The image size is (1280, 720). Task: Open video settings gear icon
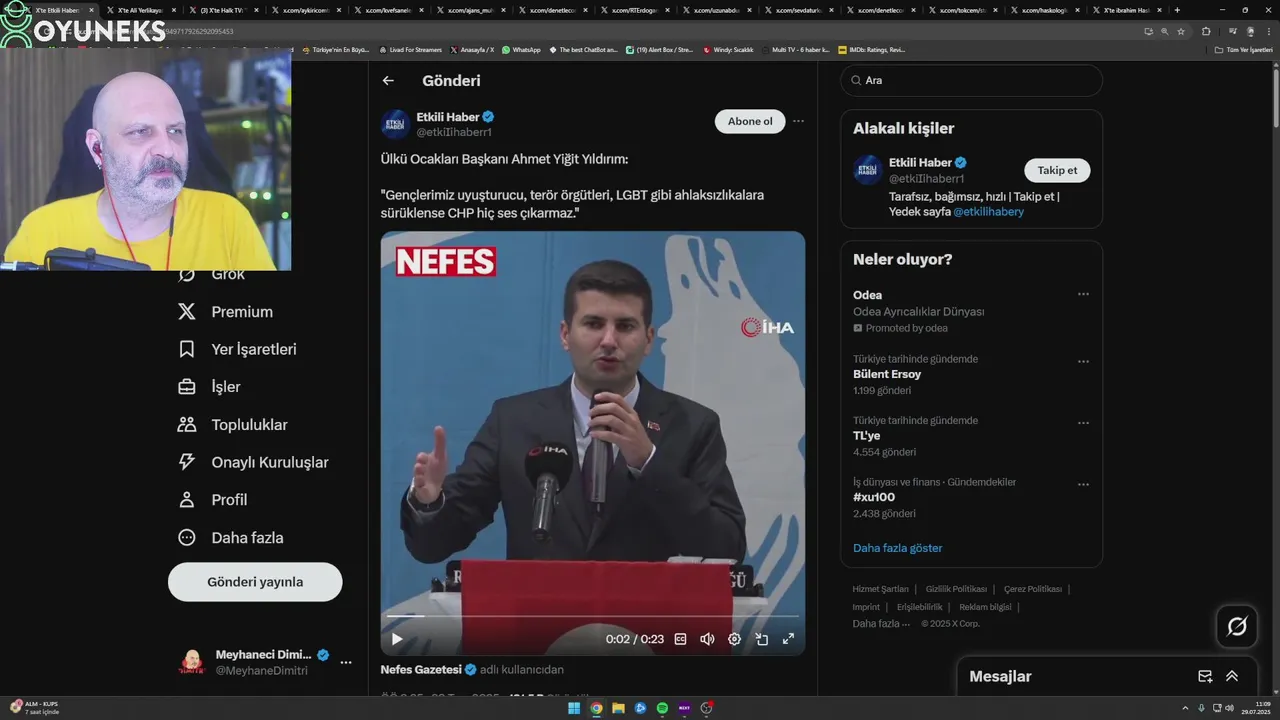(735, 639)
